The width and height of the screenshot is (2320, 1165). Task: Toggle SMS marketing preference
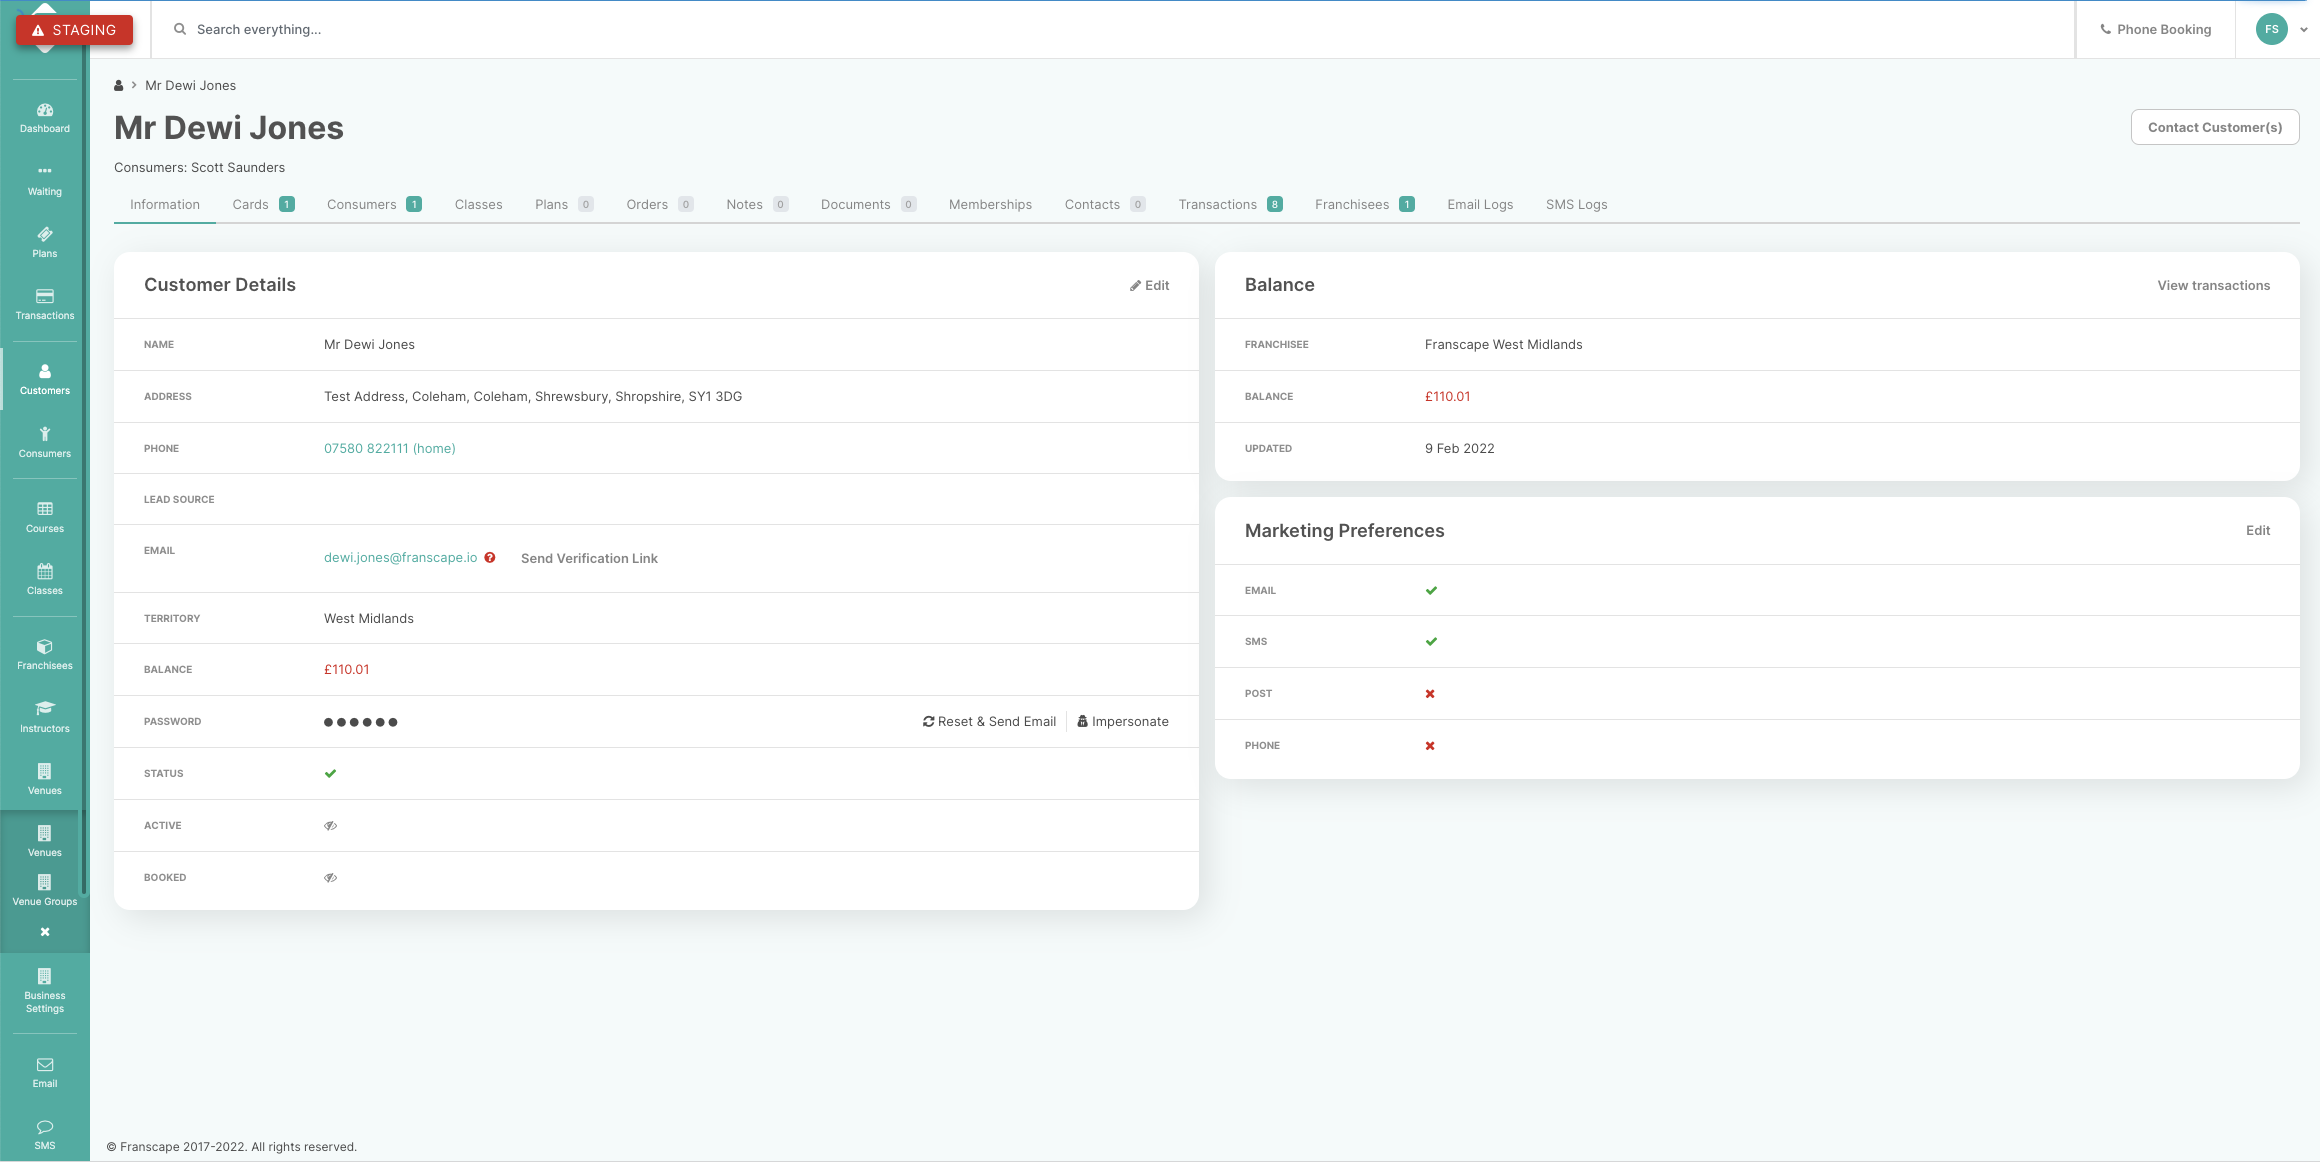pyautogui.click(x=1429, y=642)
